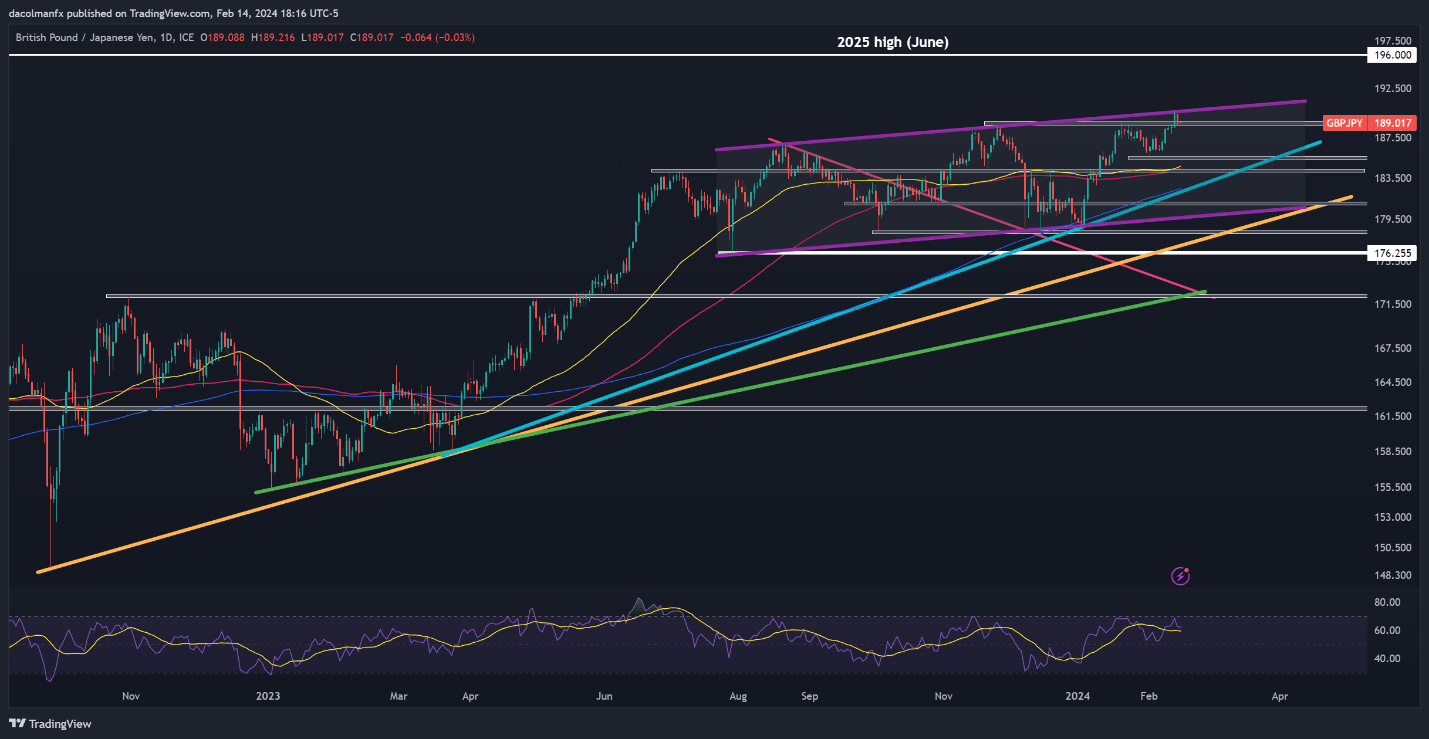Click the 179.500 price axis label

click(1392, 219)
